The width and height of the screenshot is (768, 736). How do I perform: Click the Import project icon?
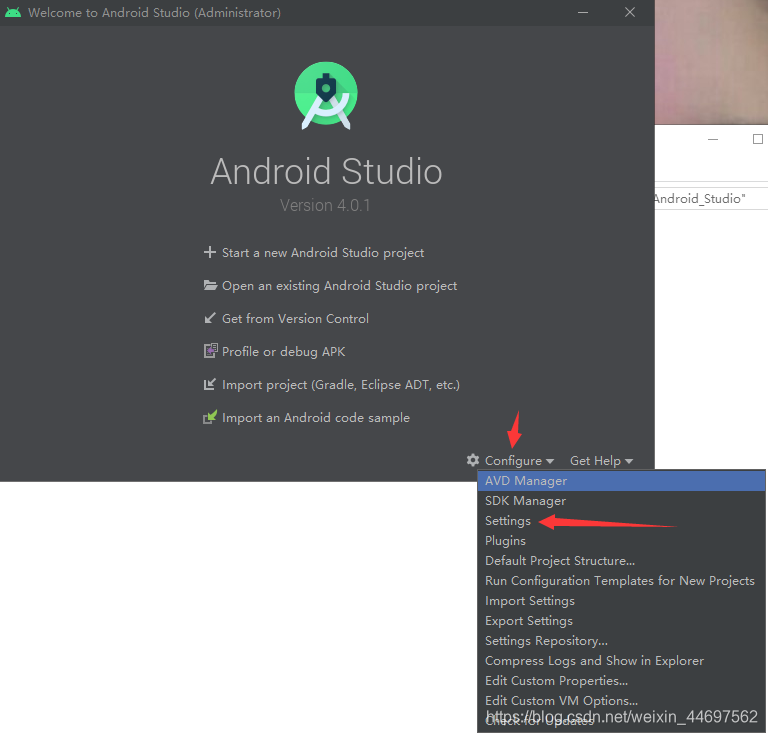pos(210,384)
